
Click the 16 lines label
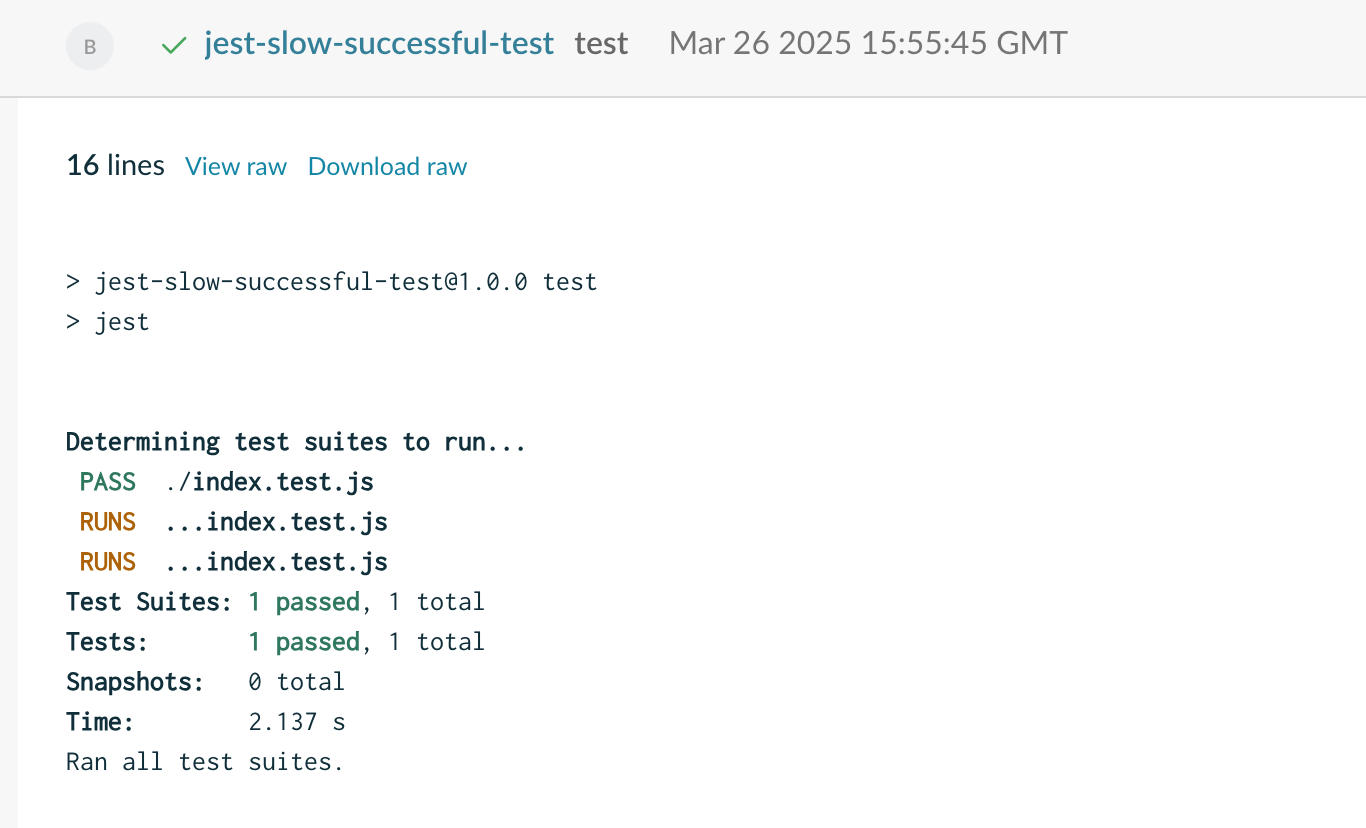coord(115,166)
